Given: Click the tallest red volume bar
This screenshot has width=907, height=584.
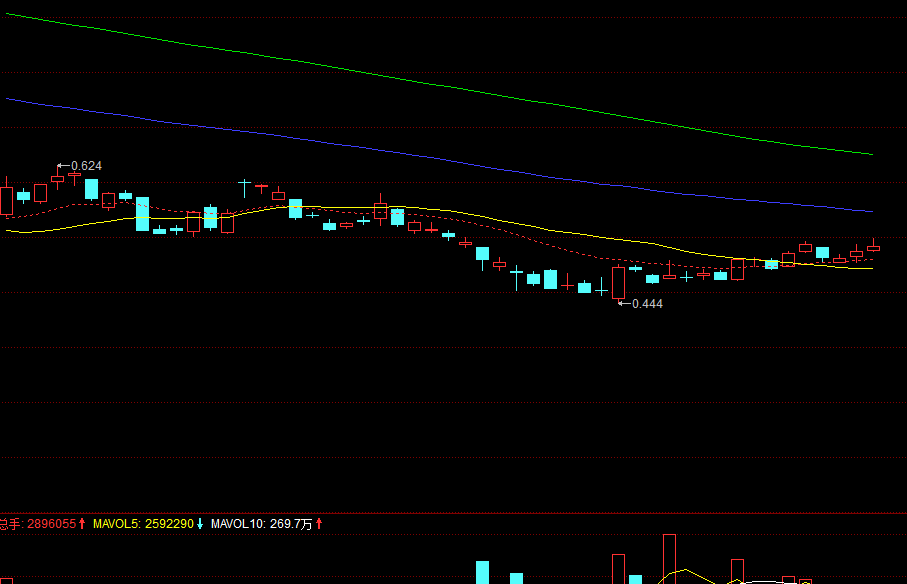Looking at the screenshot, I should (x=669, y=559).
